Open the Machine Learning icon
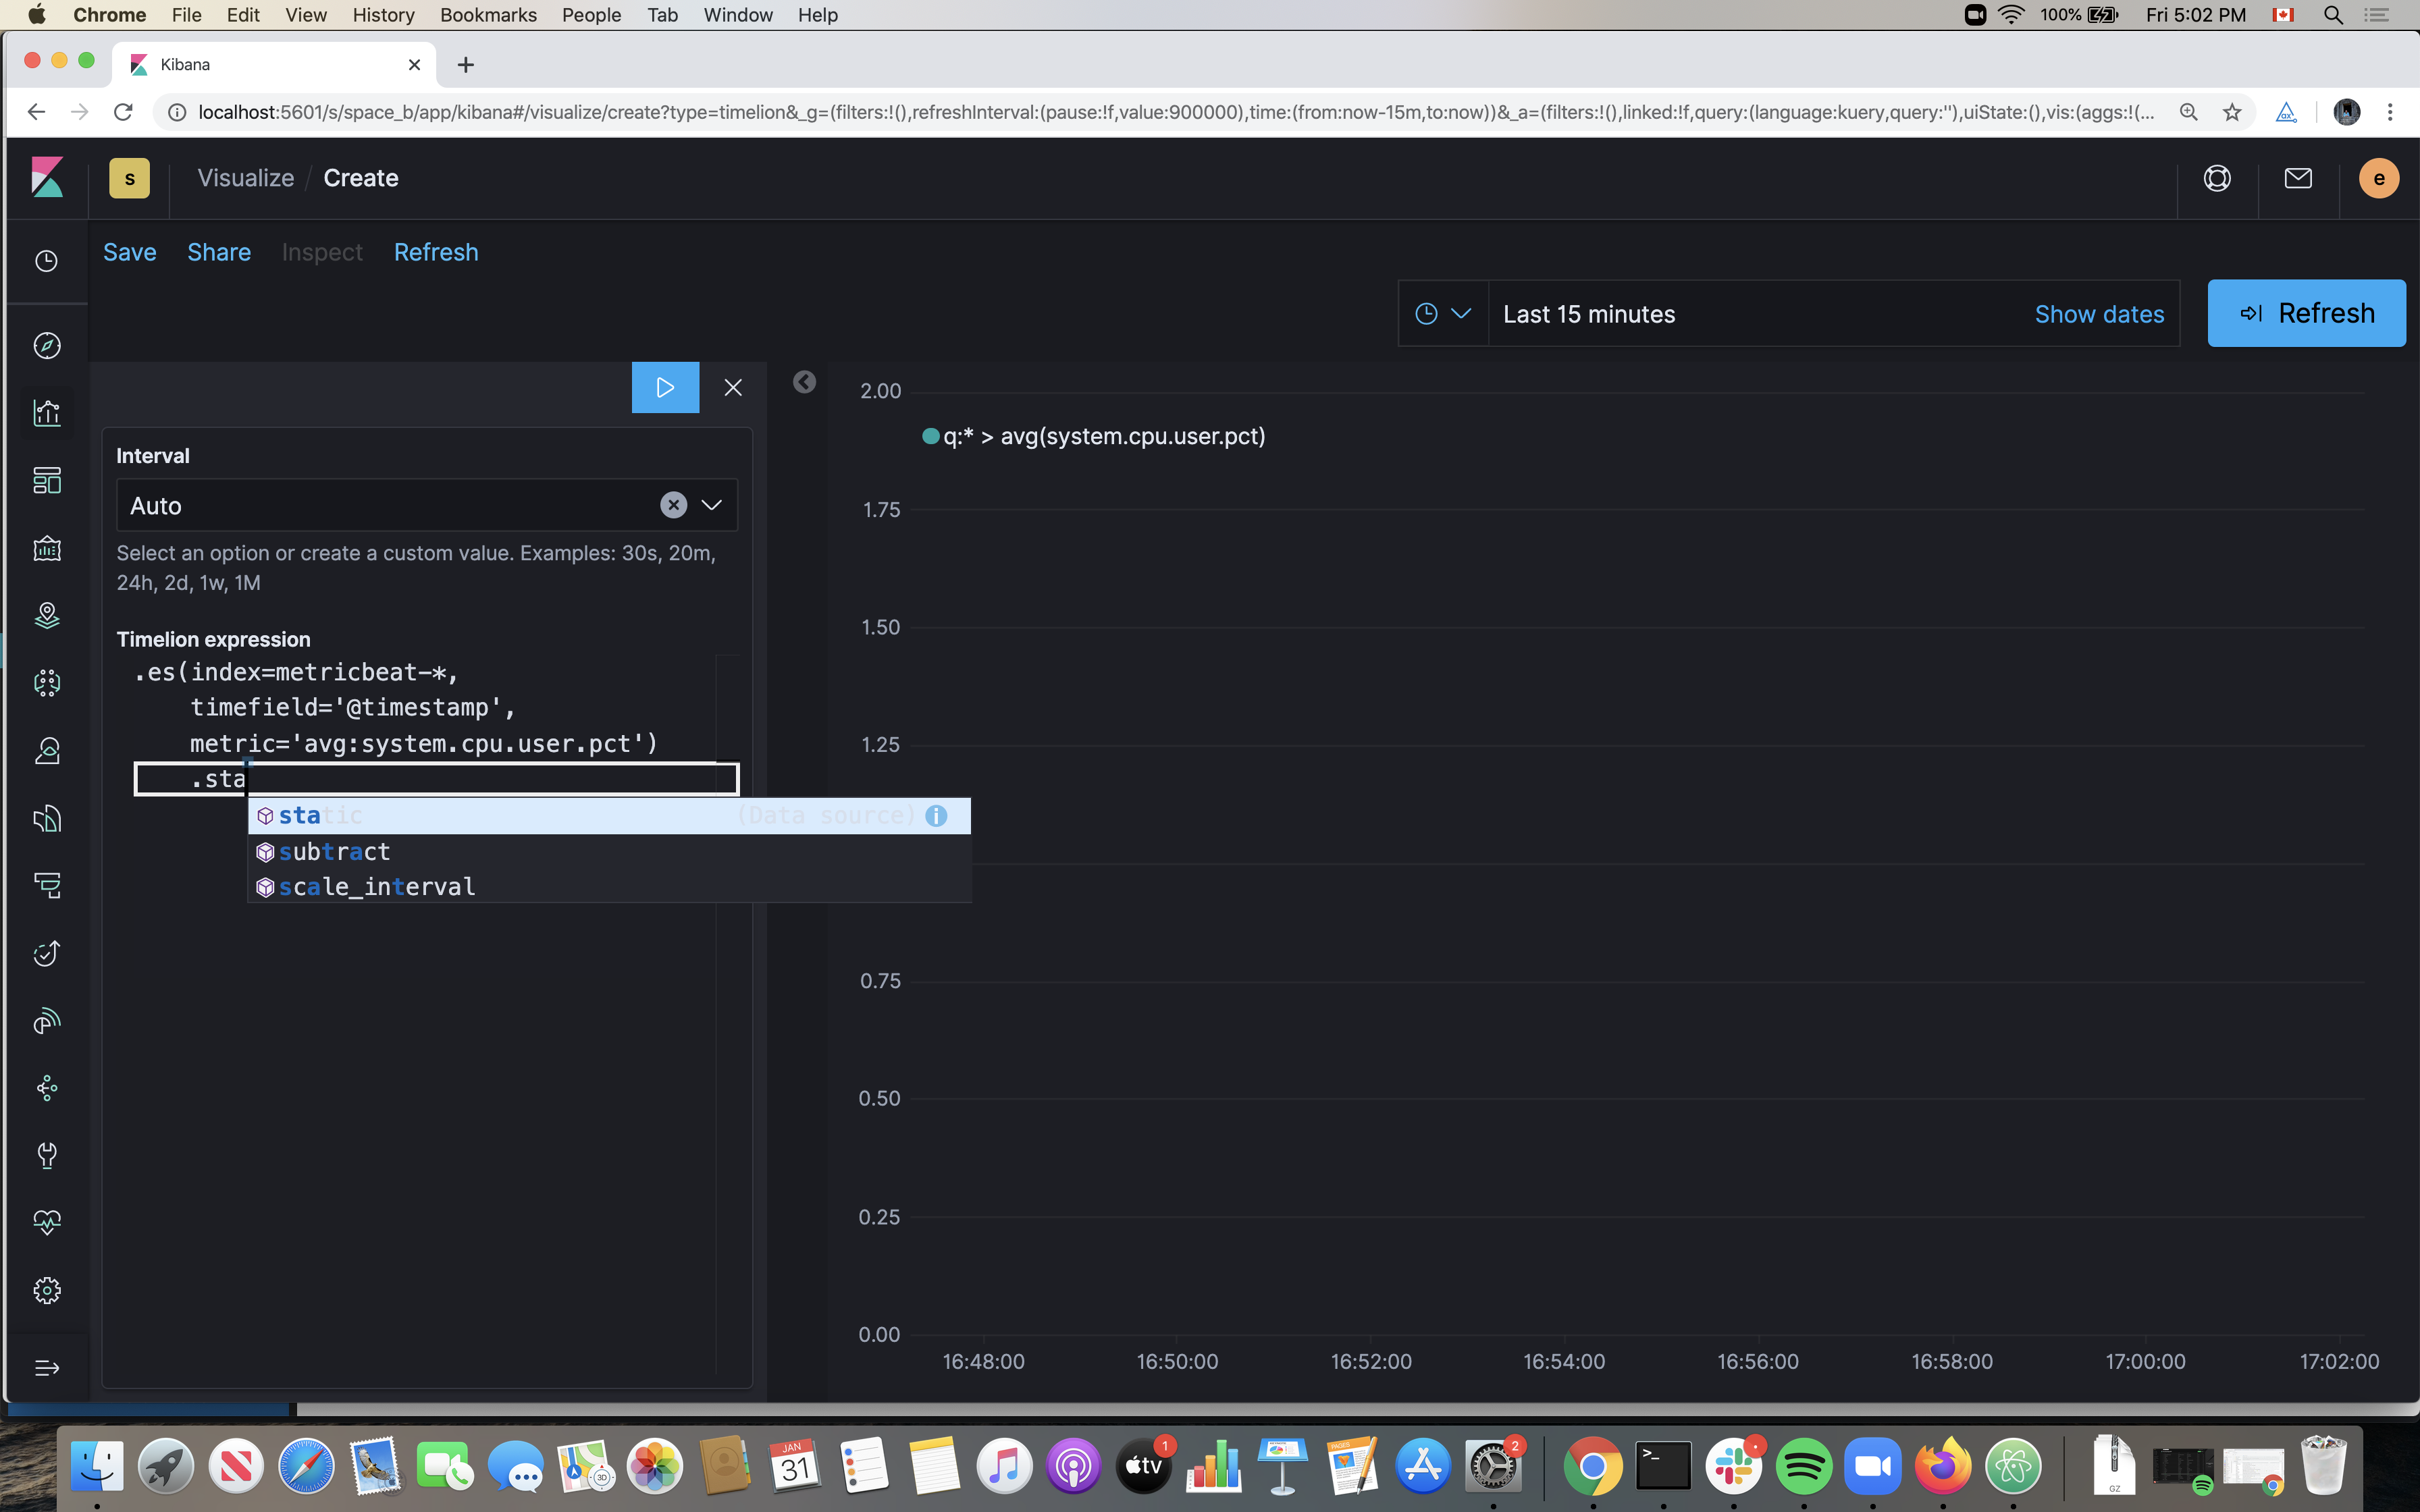2420x1512 pixels. click(x=47, y=683)
